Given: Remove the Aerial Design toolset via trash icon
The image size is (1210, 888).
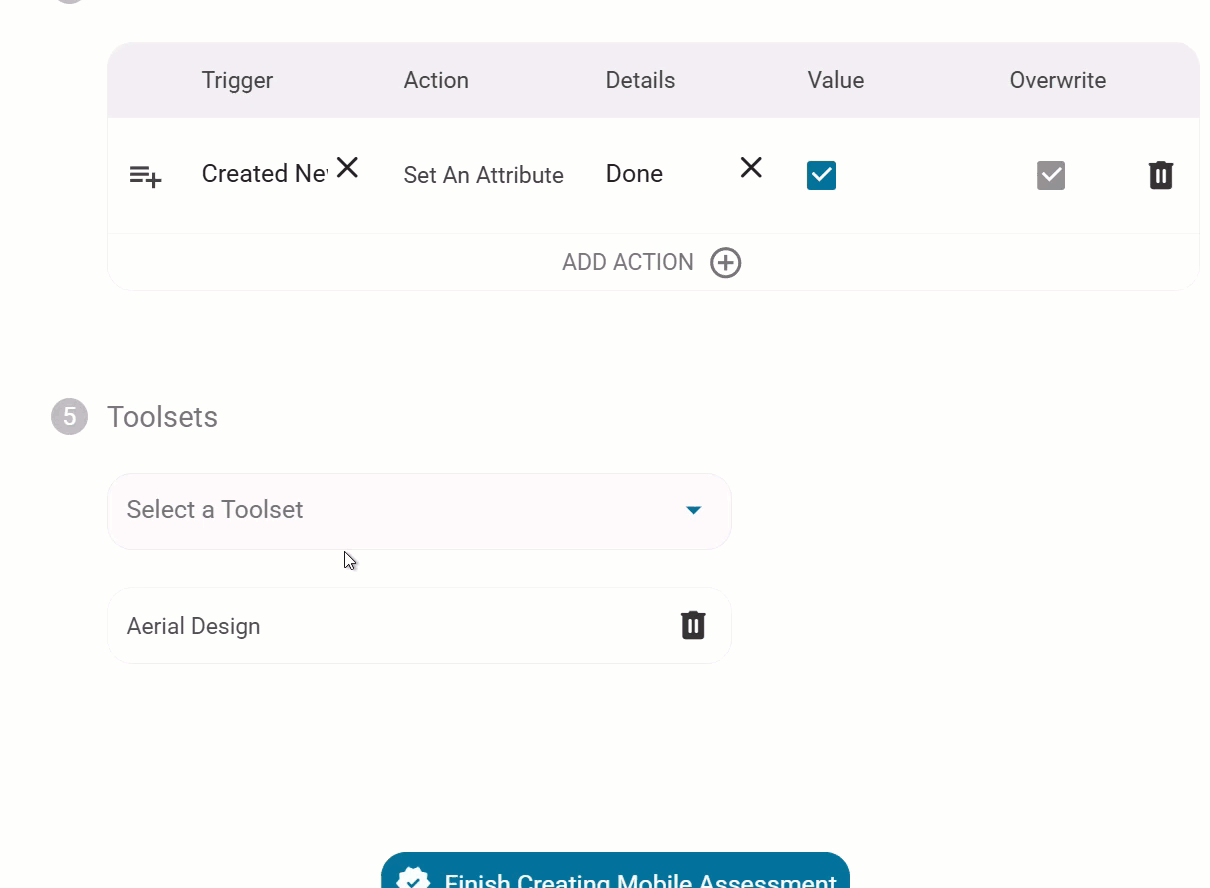Looking at the screenshot, I should pyautogui.click(x=693, y=625).
